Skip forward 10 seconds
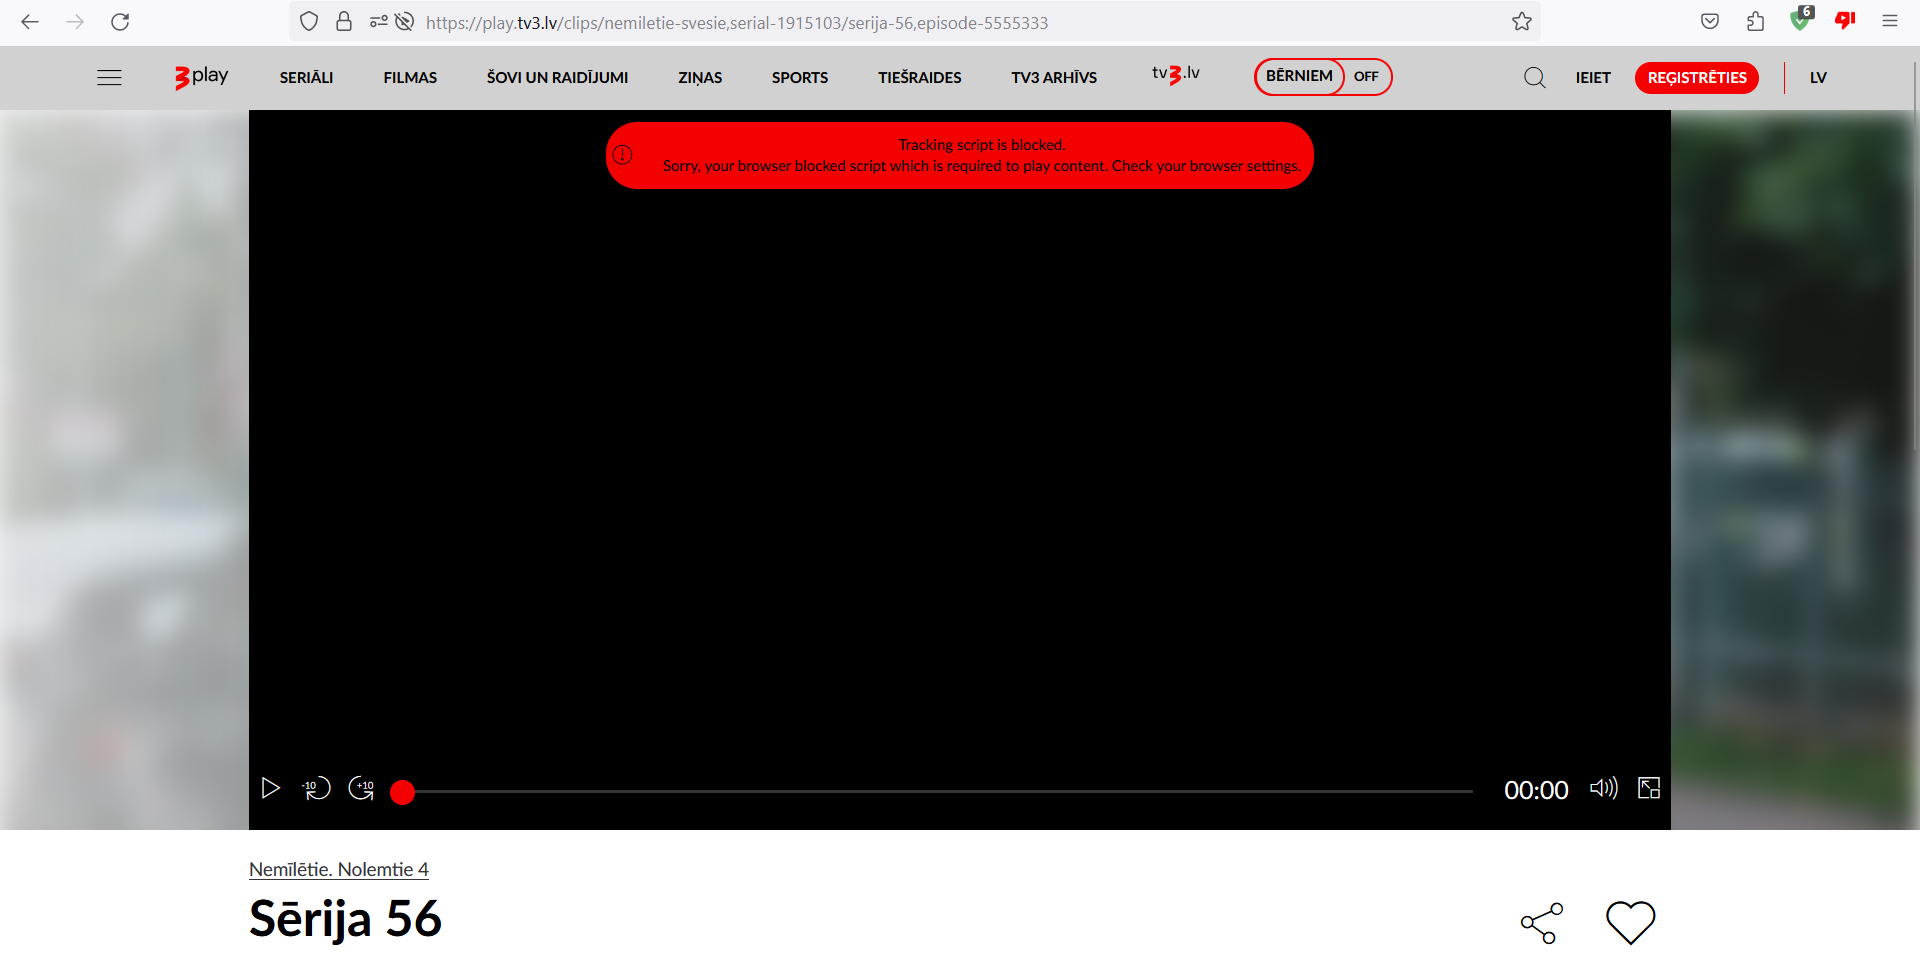Image resolution: width=1920 pixels, height=959 pixels. (x=361, y=789)
